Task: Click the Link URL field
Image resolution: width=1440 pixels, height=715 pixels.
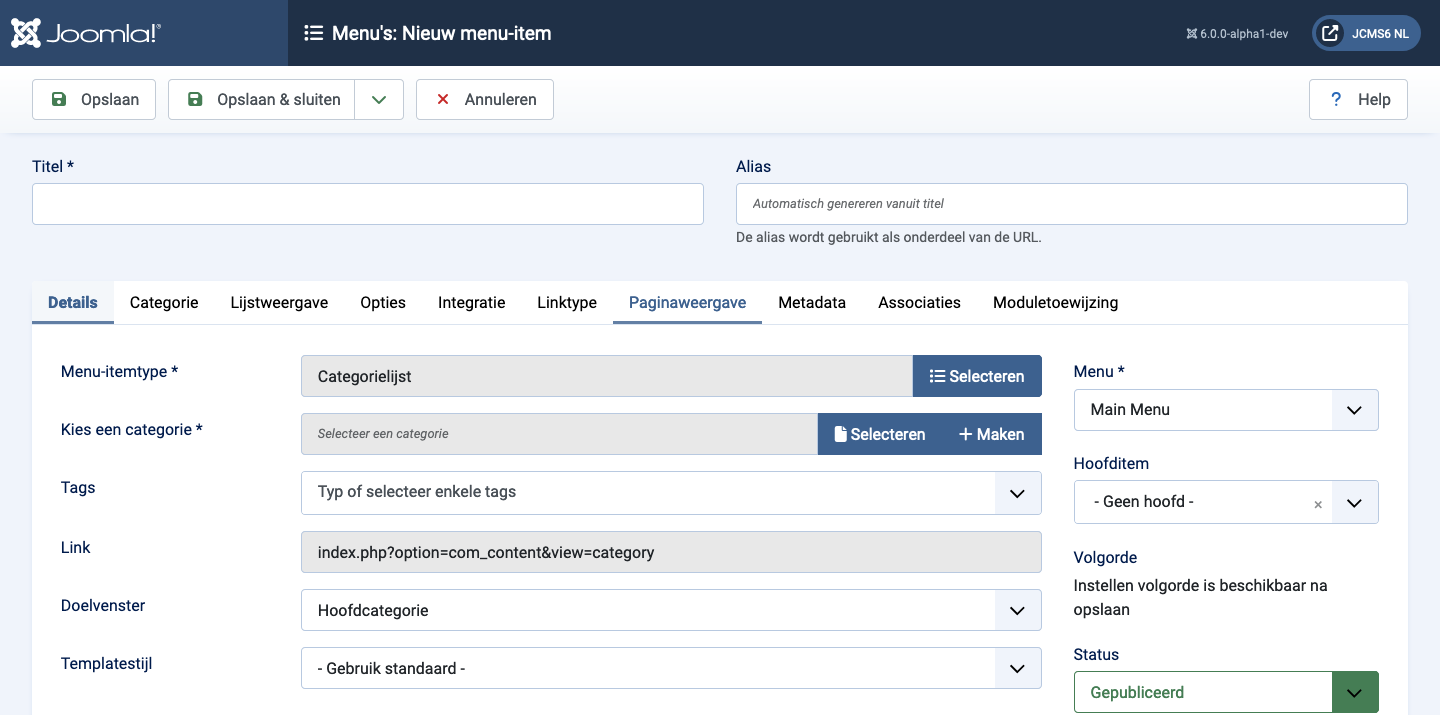Action: coord(671,552)
